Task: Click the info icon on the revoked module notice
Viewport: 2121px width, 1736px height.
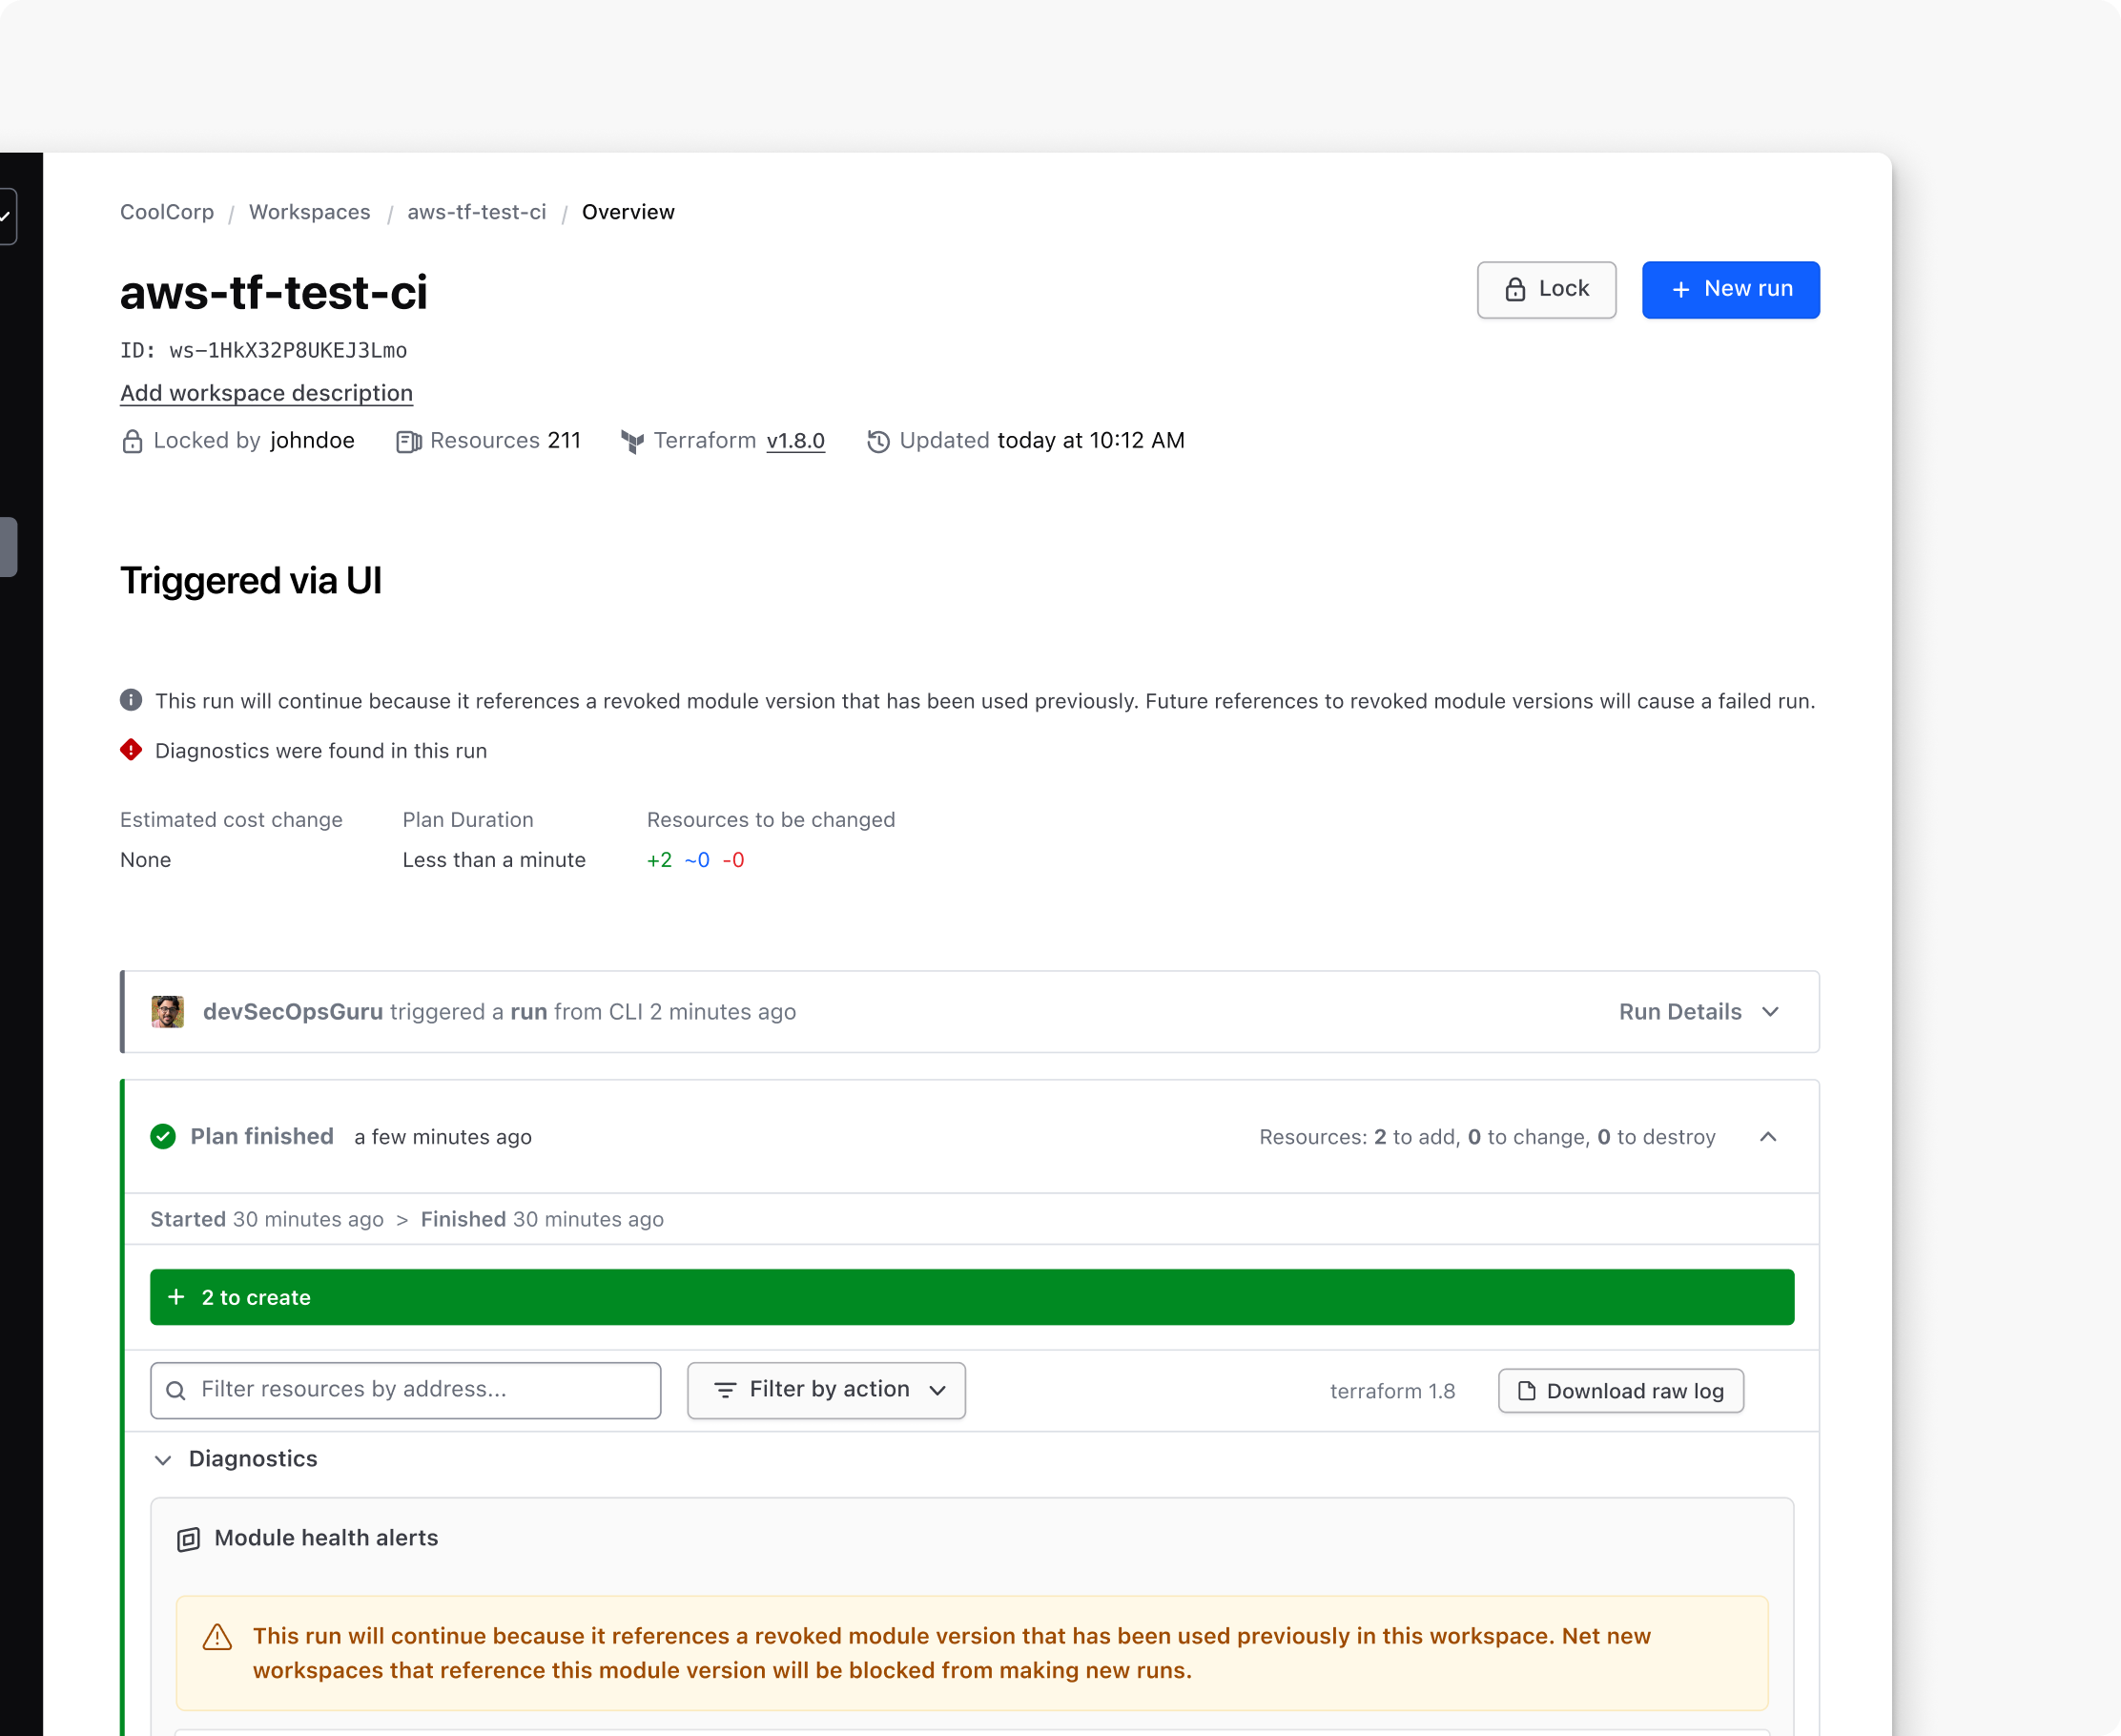Action: (131, 700)
